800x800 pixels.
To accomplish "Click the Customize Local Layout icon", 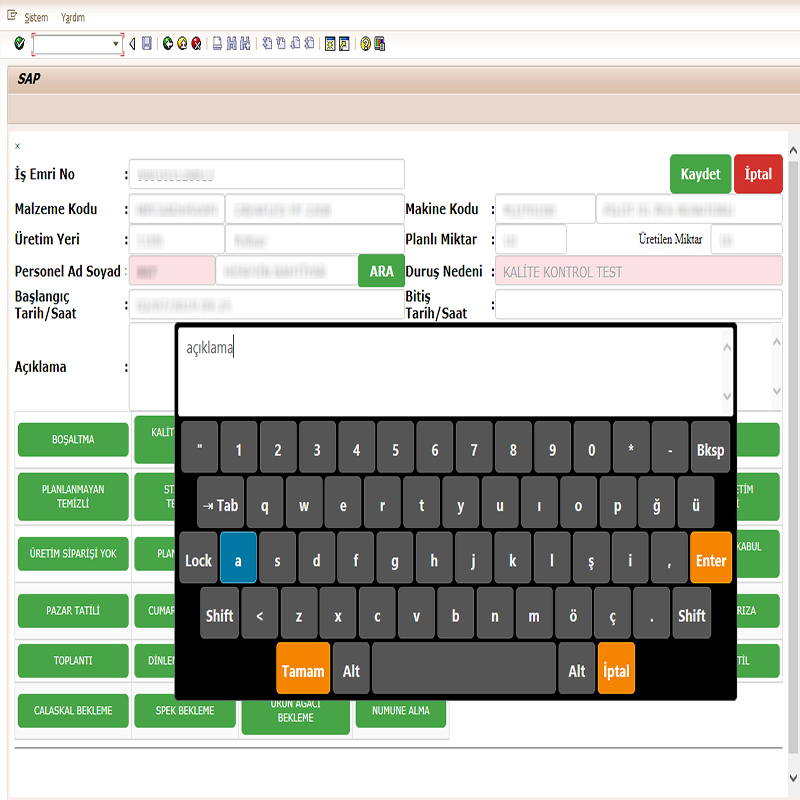I will coord(380,44).
